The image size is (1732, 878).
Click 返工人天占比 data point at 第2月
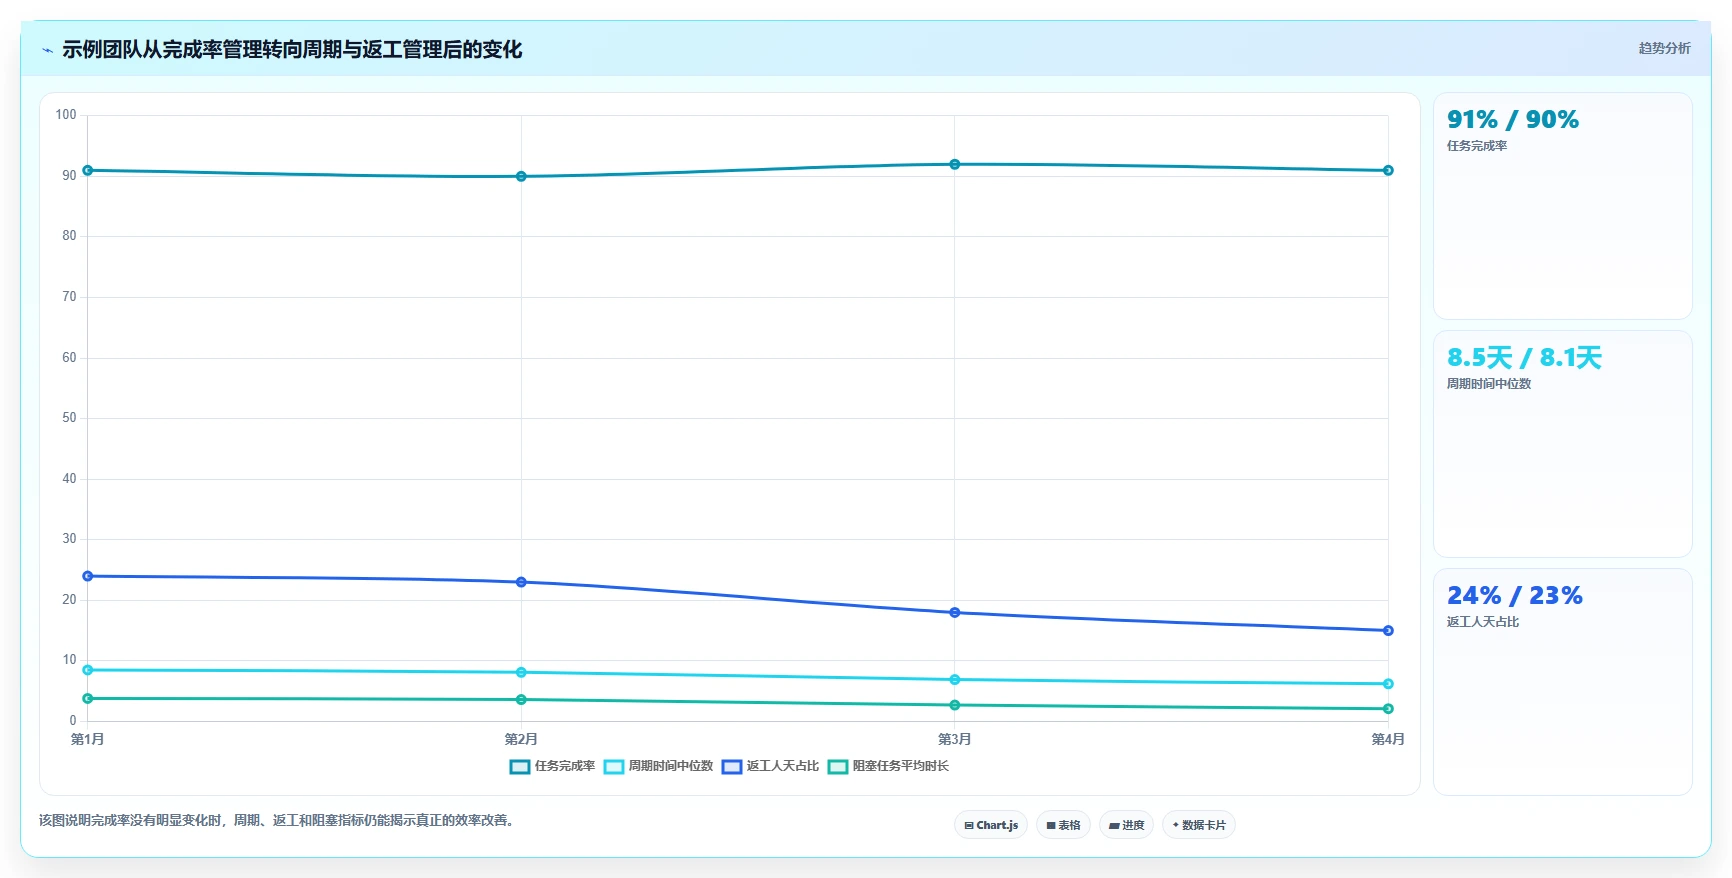[521, 582]
